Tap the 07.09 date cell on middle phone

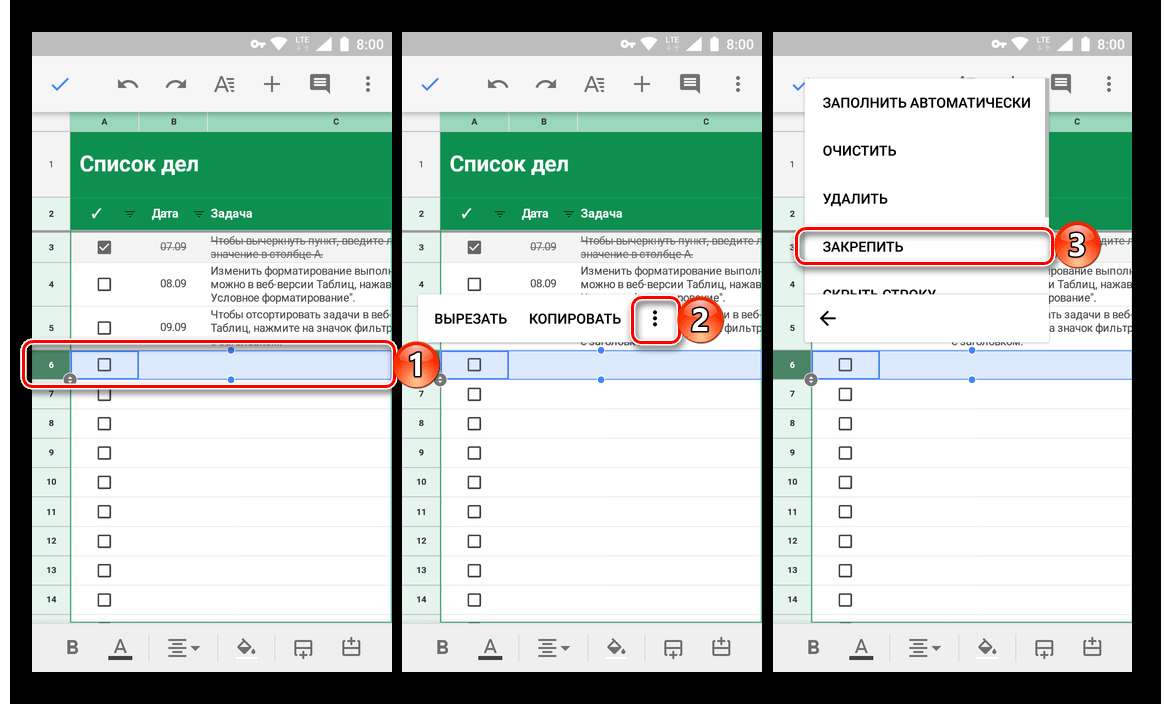543,247
